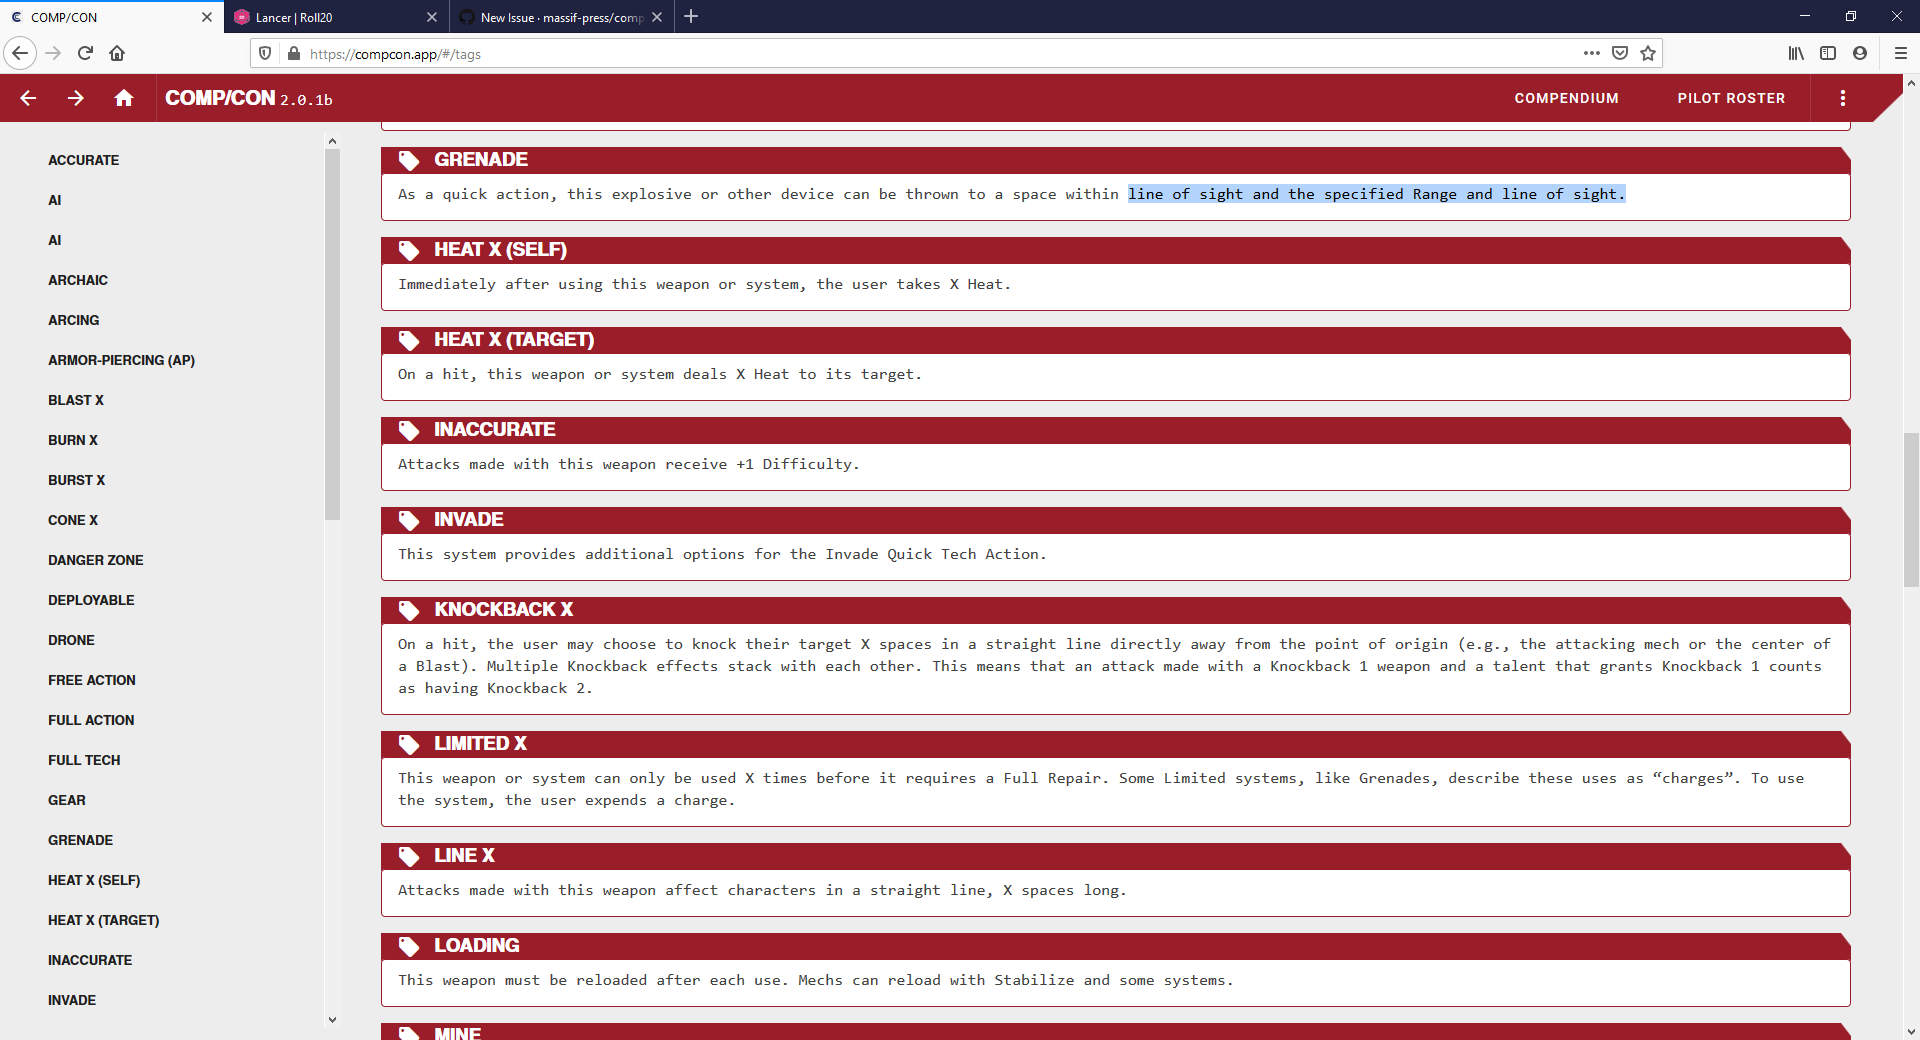
Task: Click the main page scrollbar thumb
Action: coord(1911,510)
